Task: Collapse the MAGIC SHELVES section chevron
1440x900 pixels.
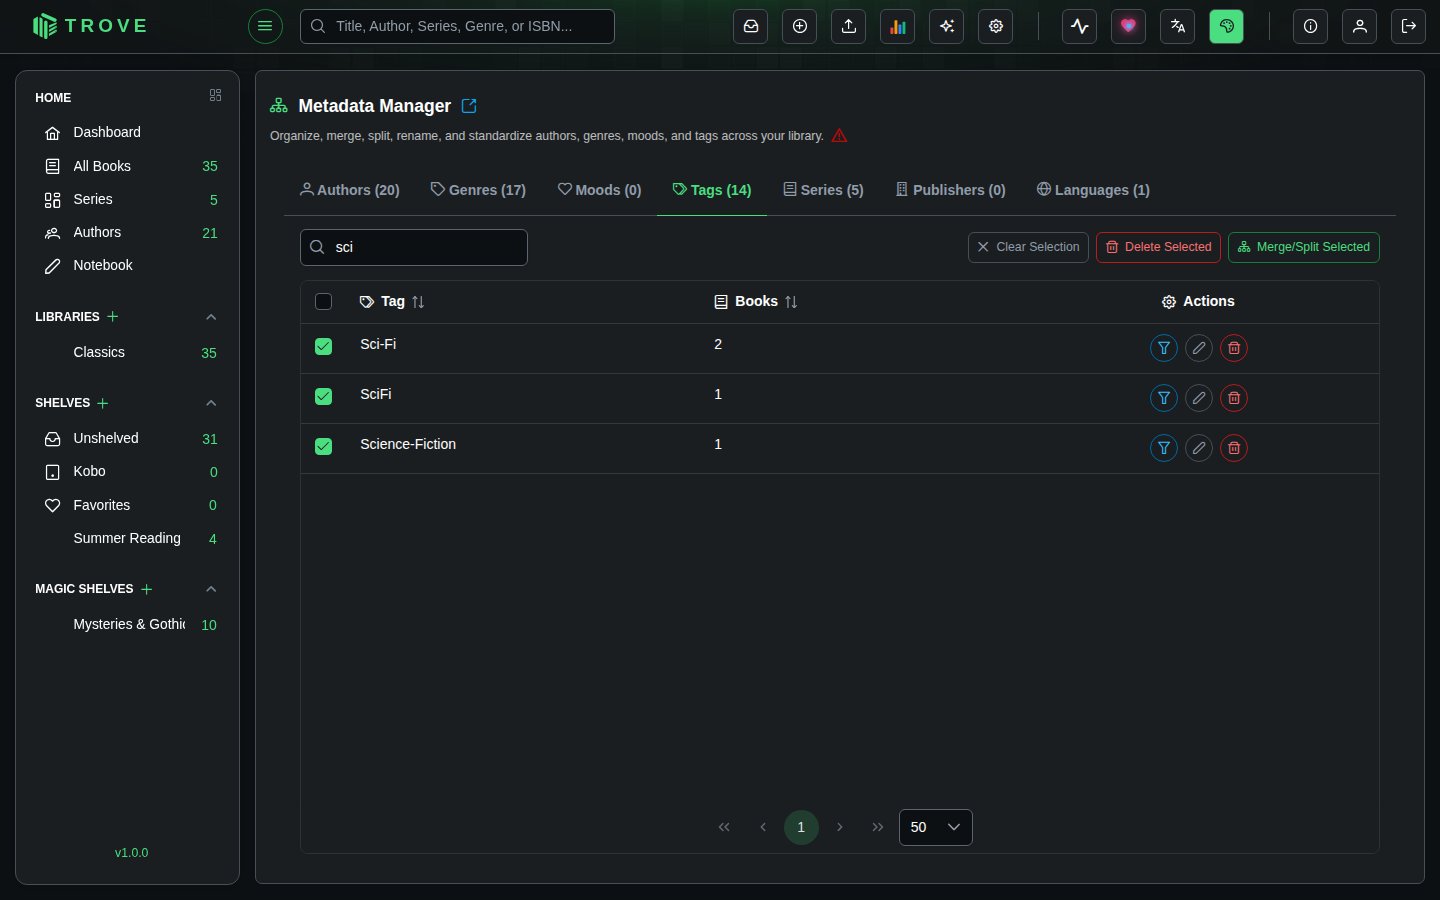Action: [x=211, y=589]
